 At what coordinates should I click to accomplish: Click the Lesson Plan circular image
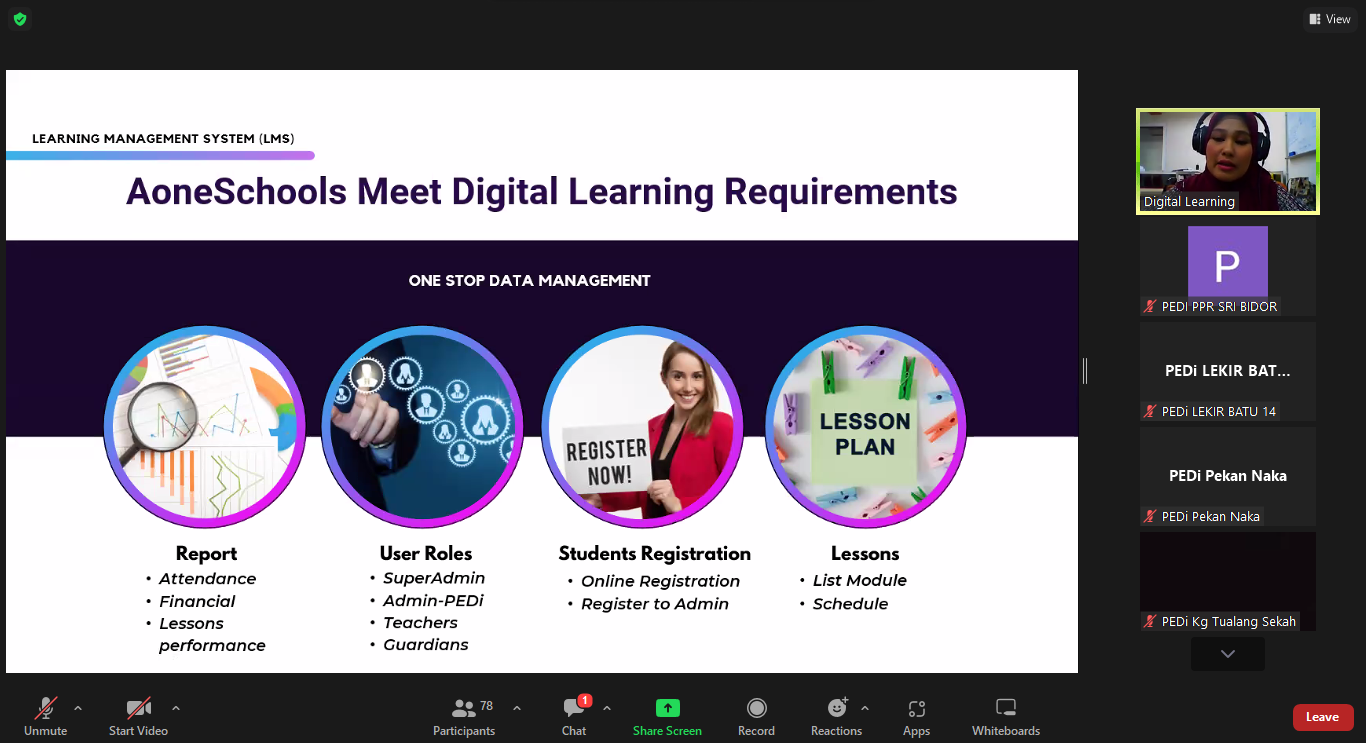click(x=866, y=427)
